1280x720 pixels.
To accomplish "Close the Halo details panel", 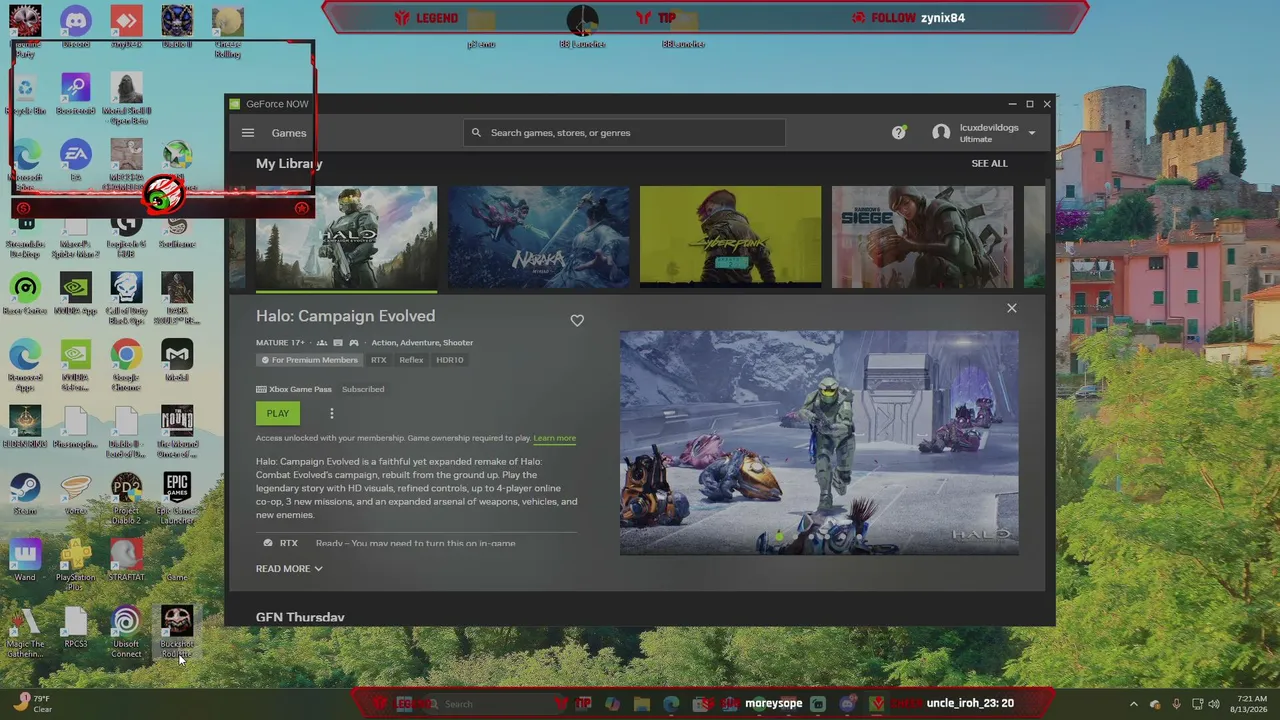I will (1011, 308).
